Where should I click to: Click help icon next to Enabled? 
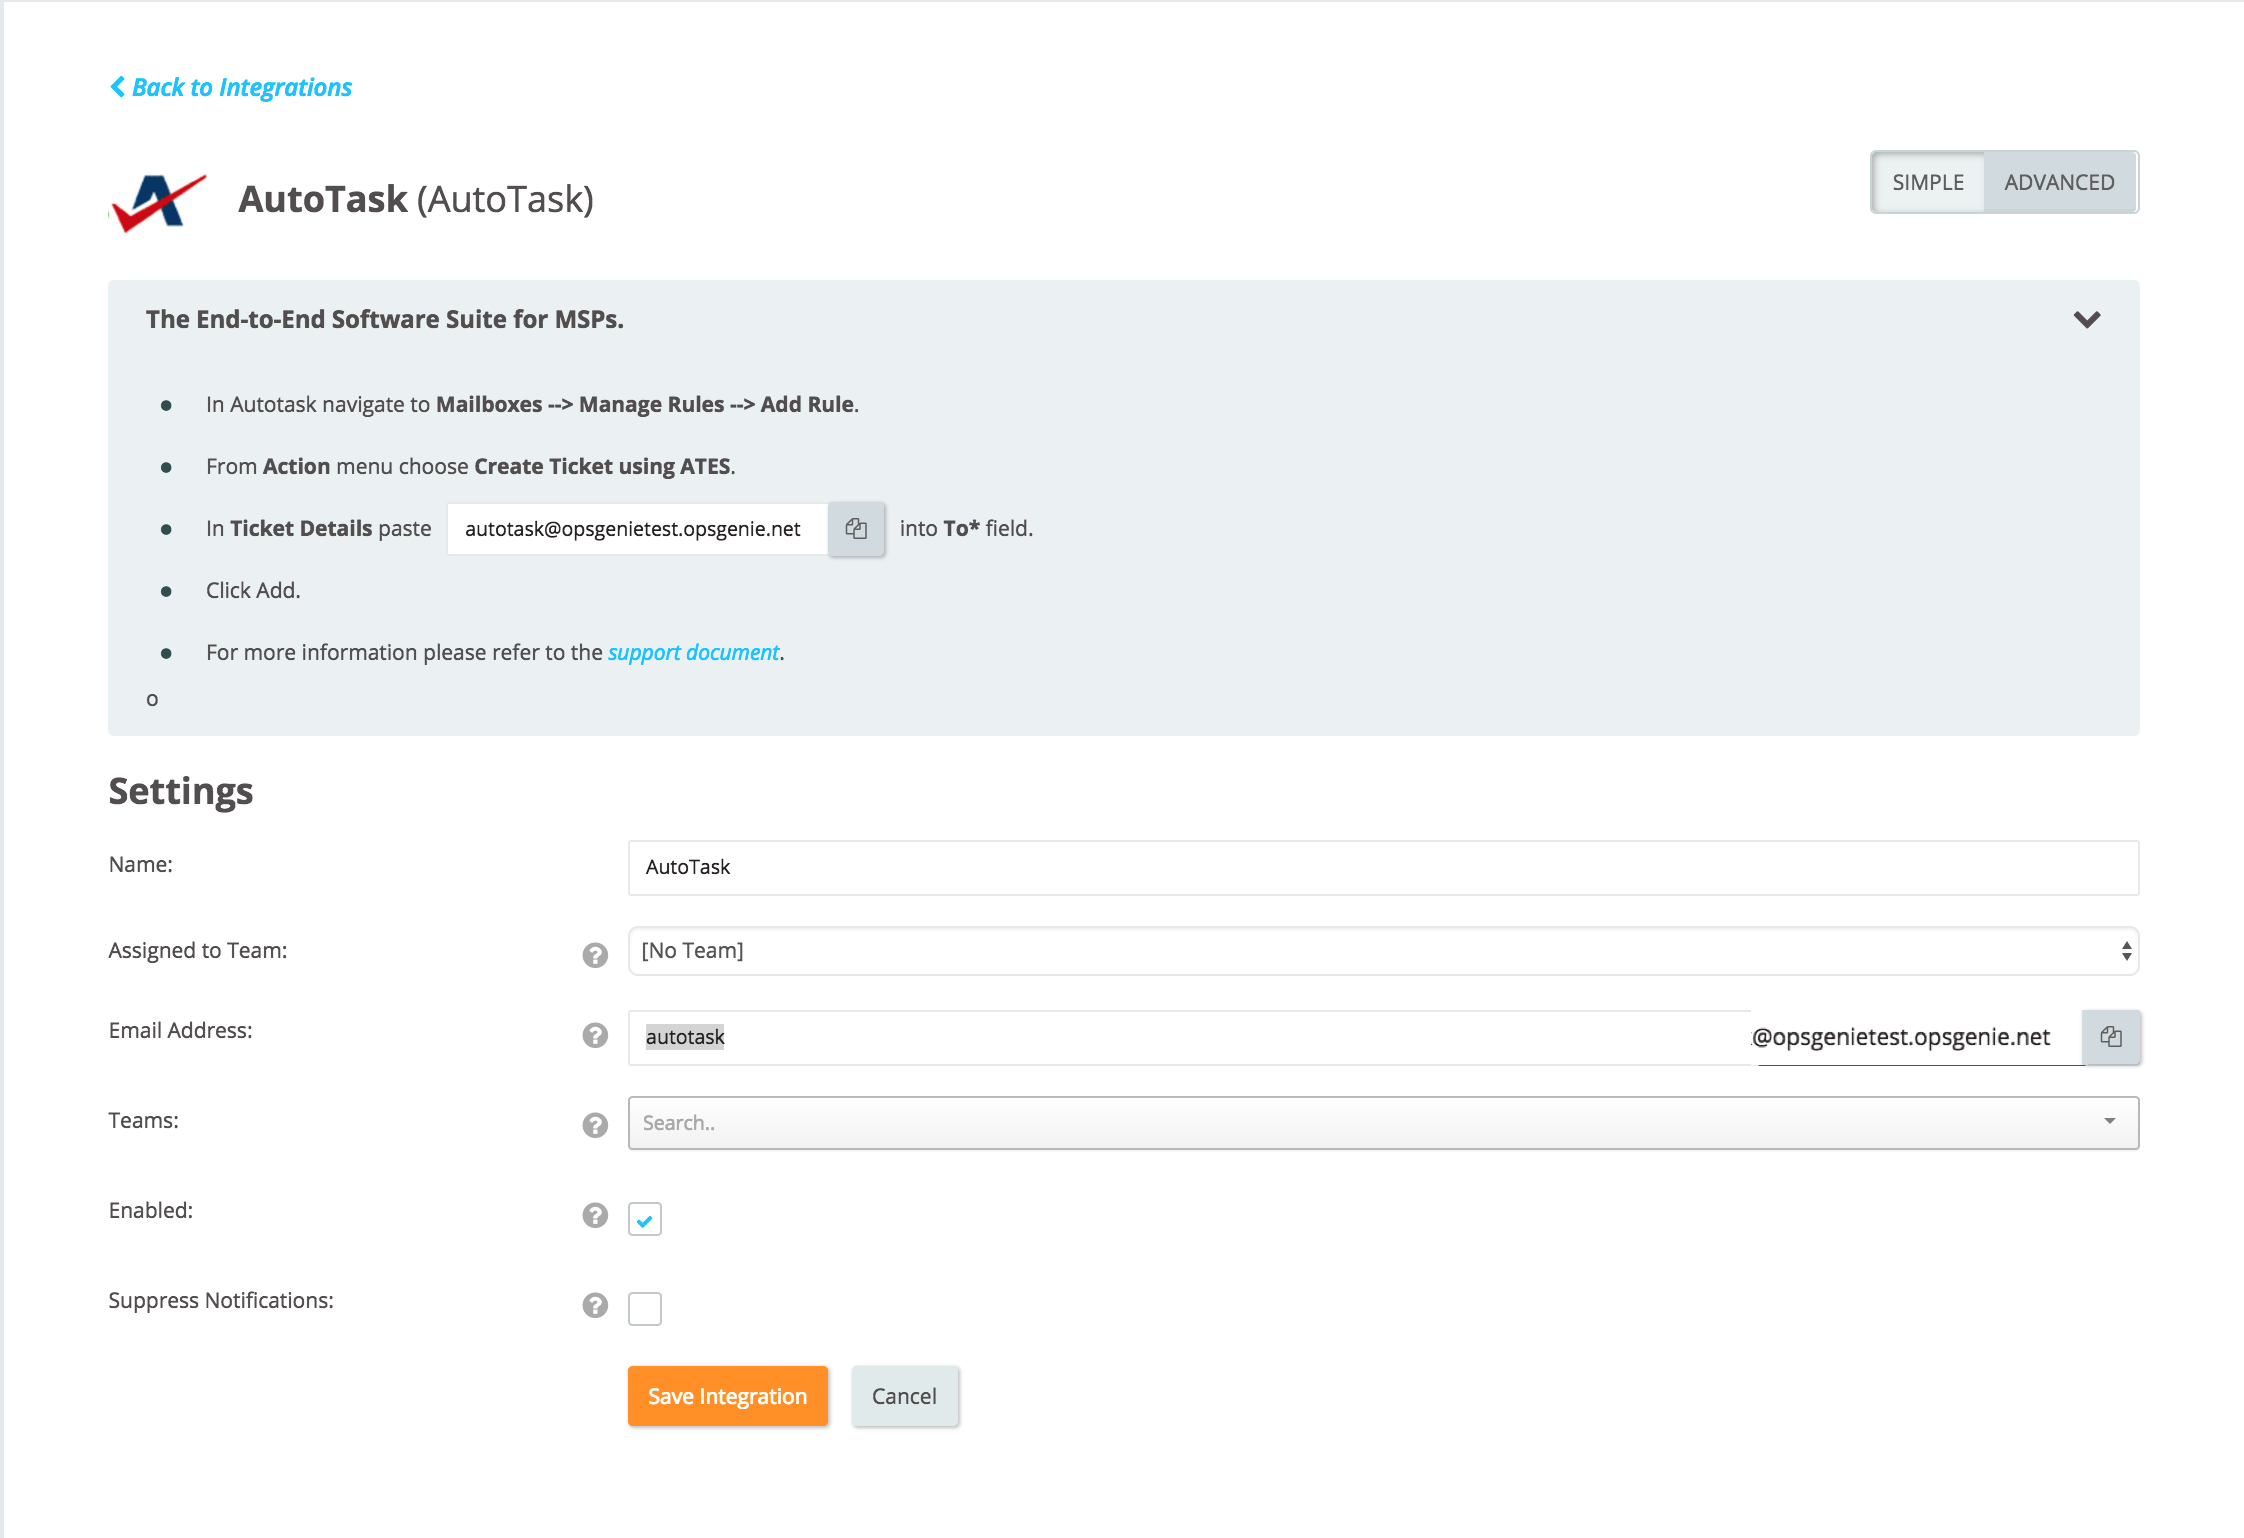tap(595, 1215)
